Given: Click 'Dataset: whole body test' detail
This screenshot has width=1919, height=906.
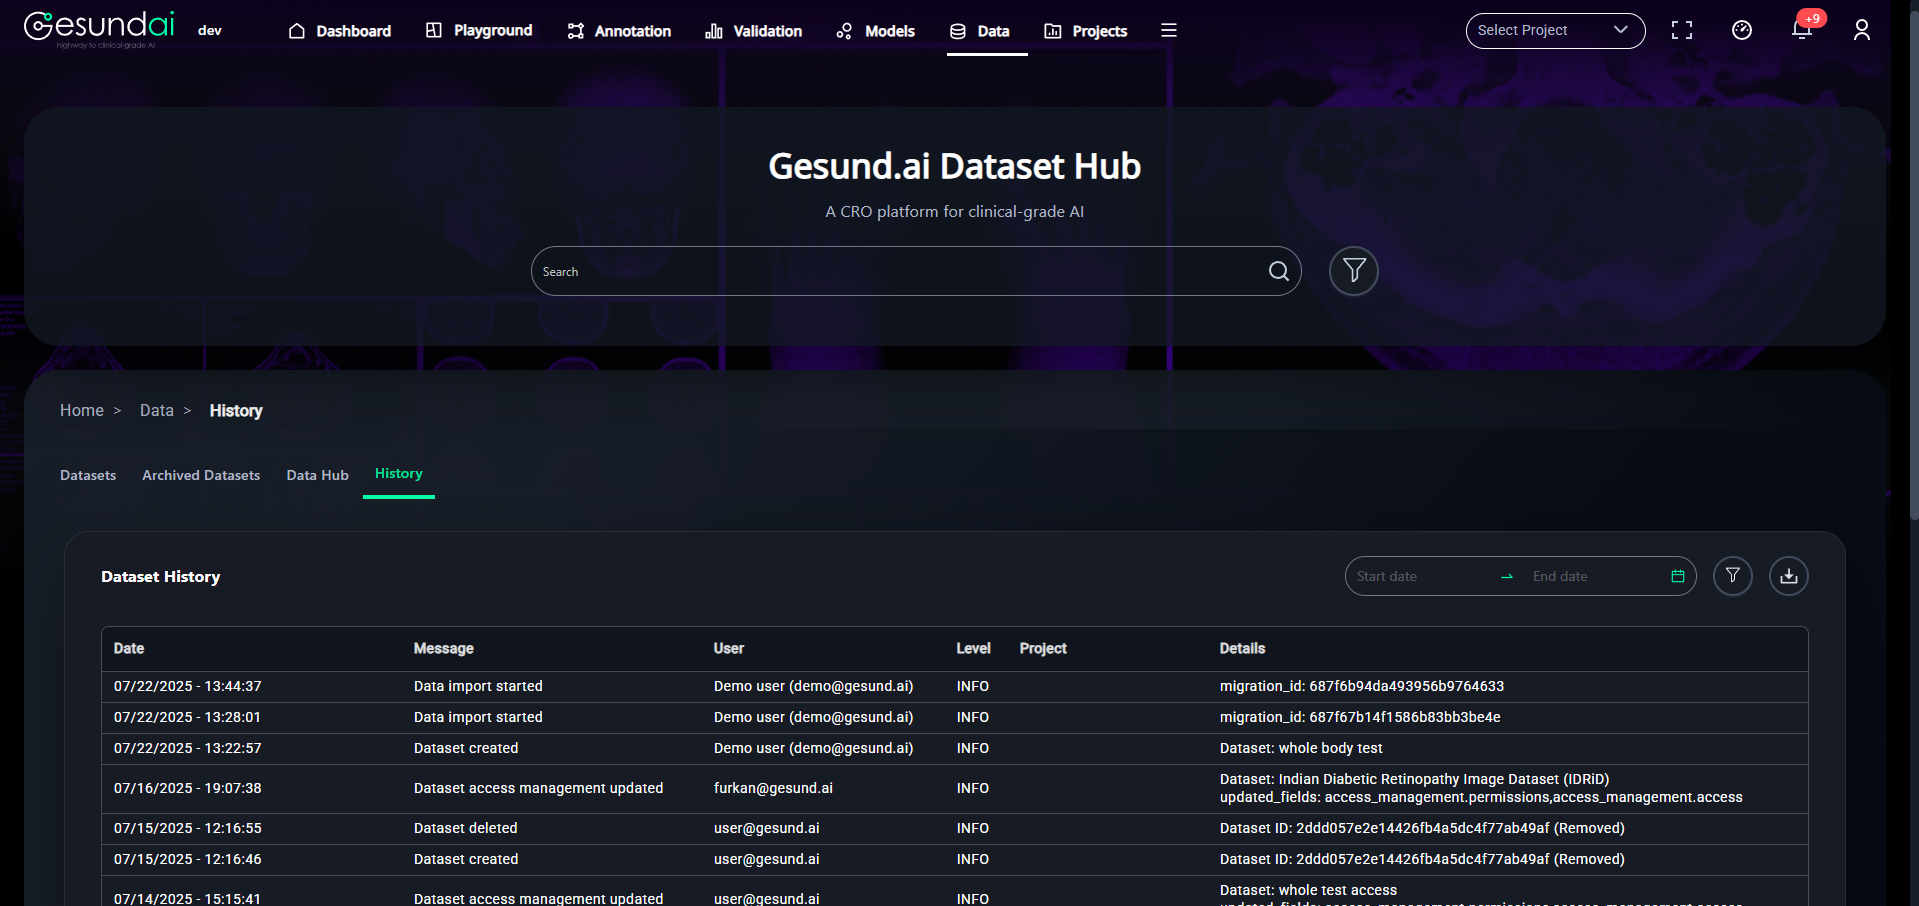Looking at the screenshot, I should coord(1301,749).
